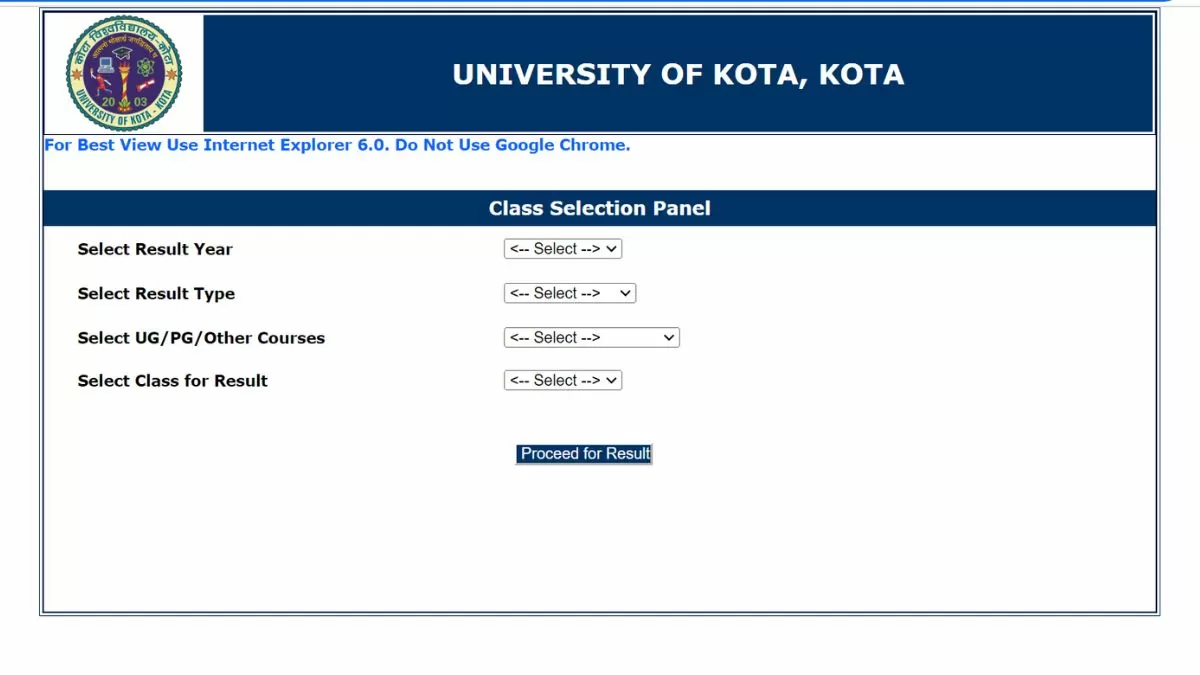The height and width of the screenshot is (675, 1200).
Task: Click the Select Result Year label
Action: click(x=155, y=249)
